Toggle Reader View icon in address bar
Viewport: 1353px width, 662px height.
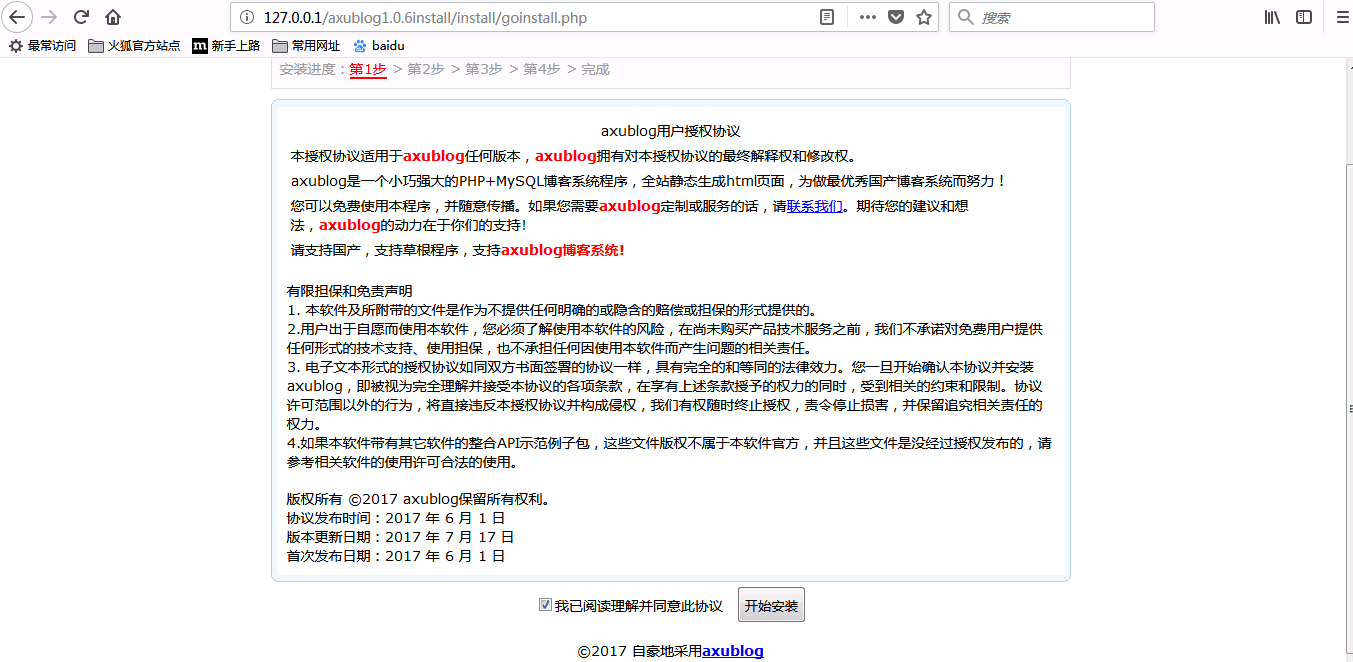(827, 17)
